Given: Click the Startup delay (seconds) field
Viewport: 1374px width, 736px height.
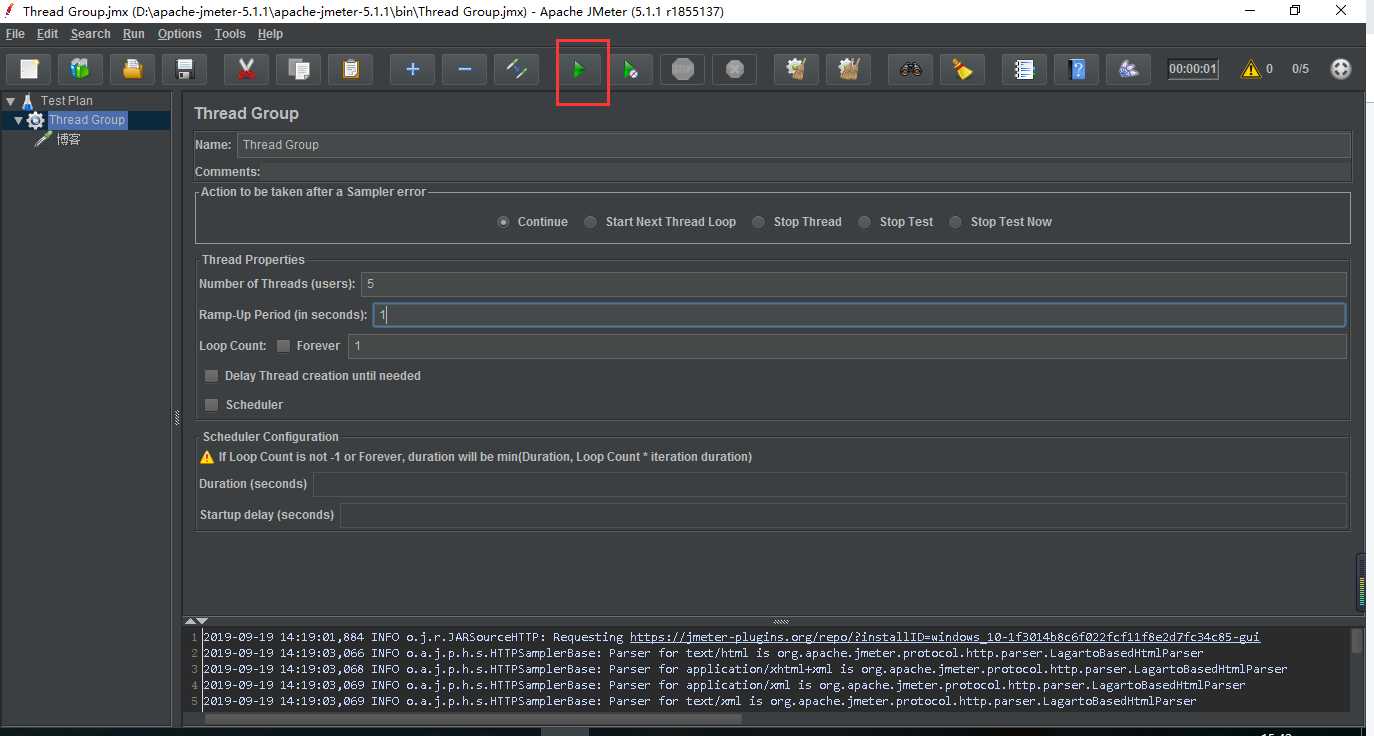Looking at the screenshot, I should (x=843, y=515).
